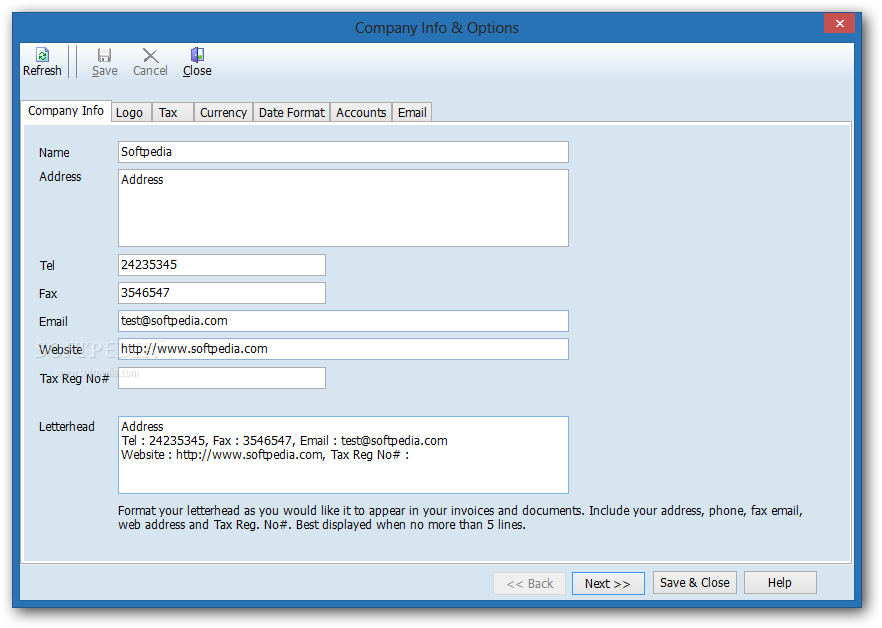The height and width of the screenshot is (628, 882).
Task: Click the Fax field with 3546547
Action: click(x=222, y=293)
